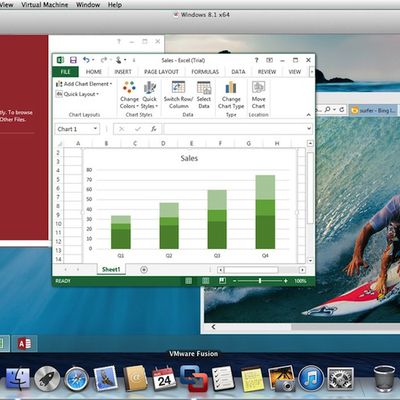
Task: Open Launchpad from the Dock
Action: pyautogui.click(x=47, y=379)
